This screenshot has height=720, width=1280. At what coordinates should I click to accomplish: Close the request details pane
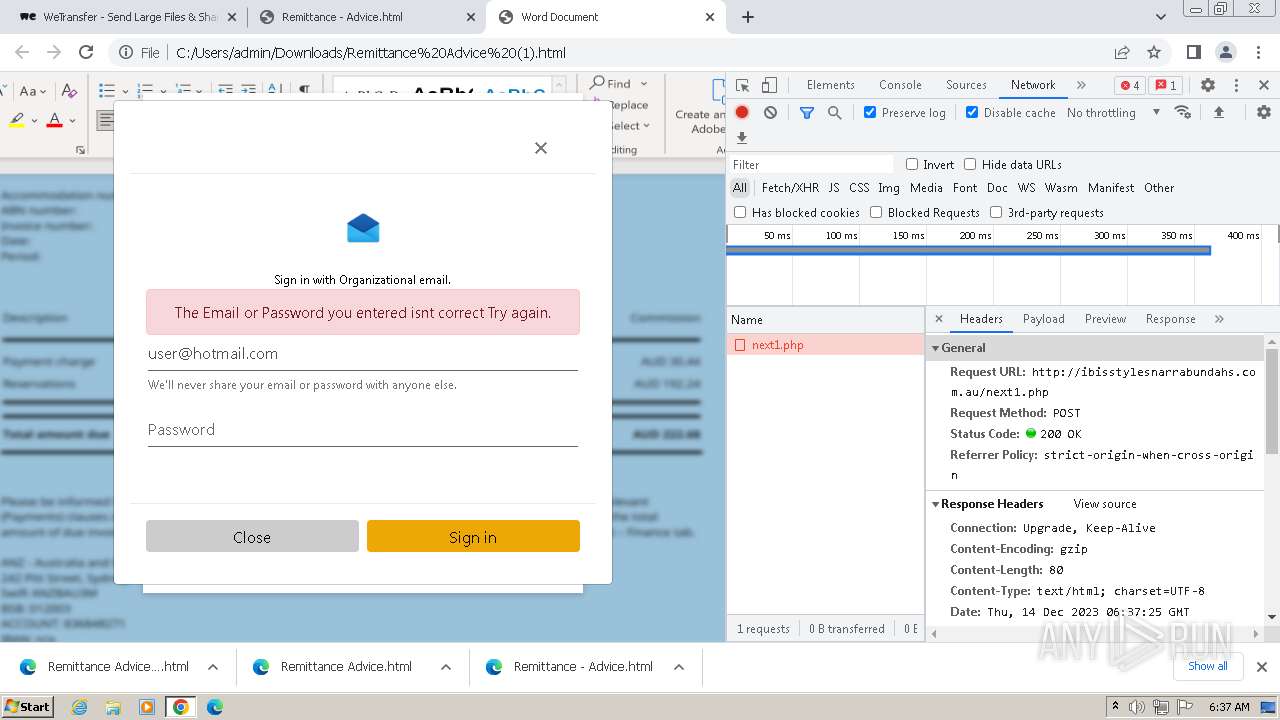(x=939, y=319)
